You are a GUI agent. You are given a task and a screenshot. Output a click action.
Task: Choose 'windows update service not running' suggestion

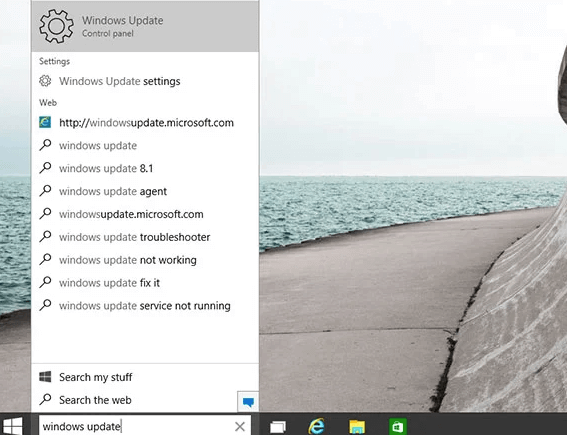pos(145,306)
